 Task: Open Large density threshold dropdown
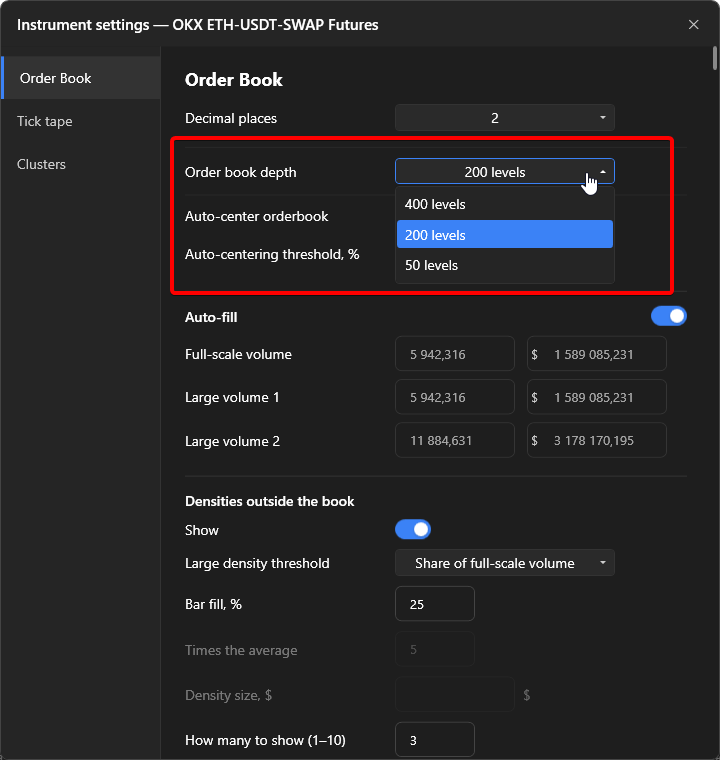click(505, 563)
